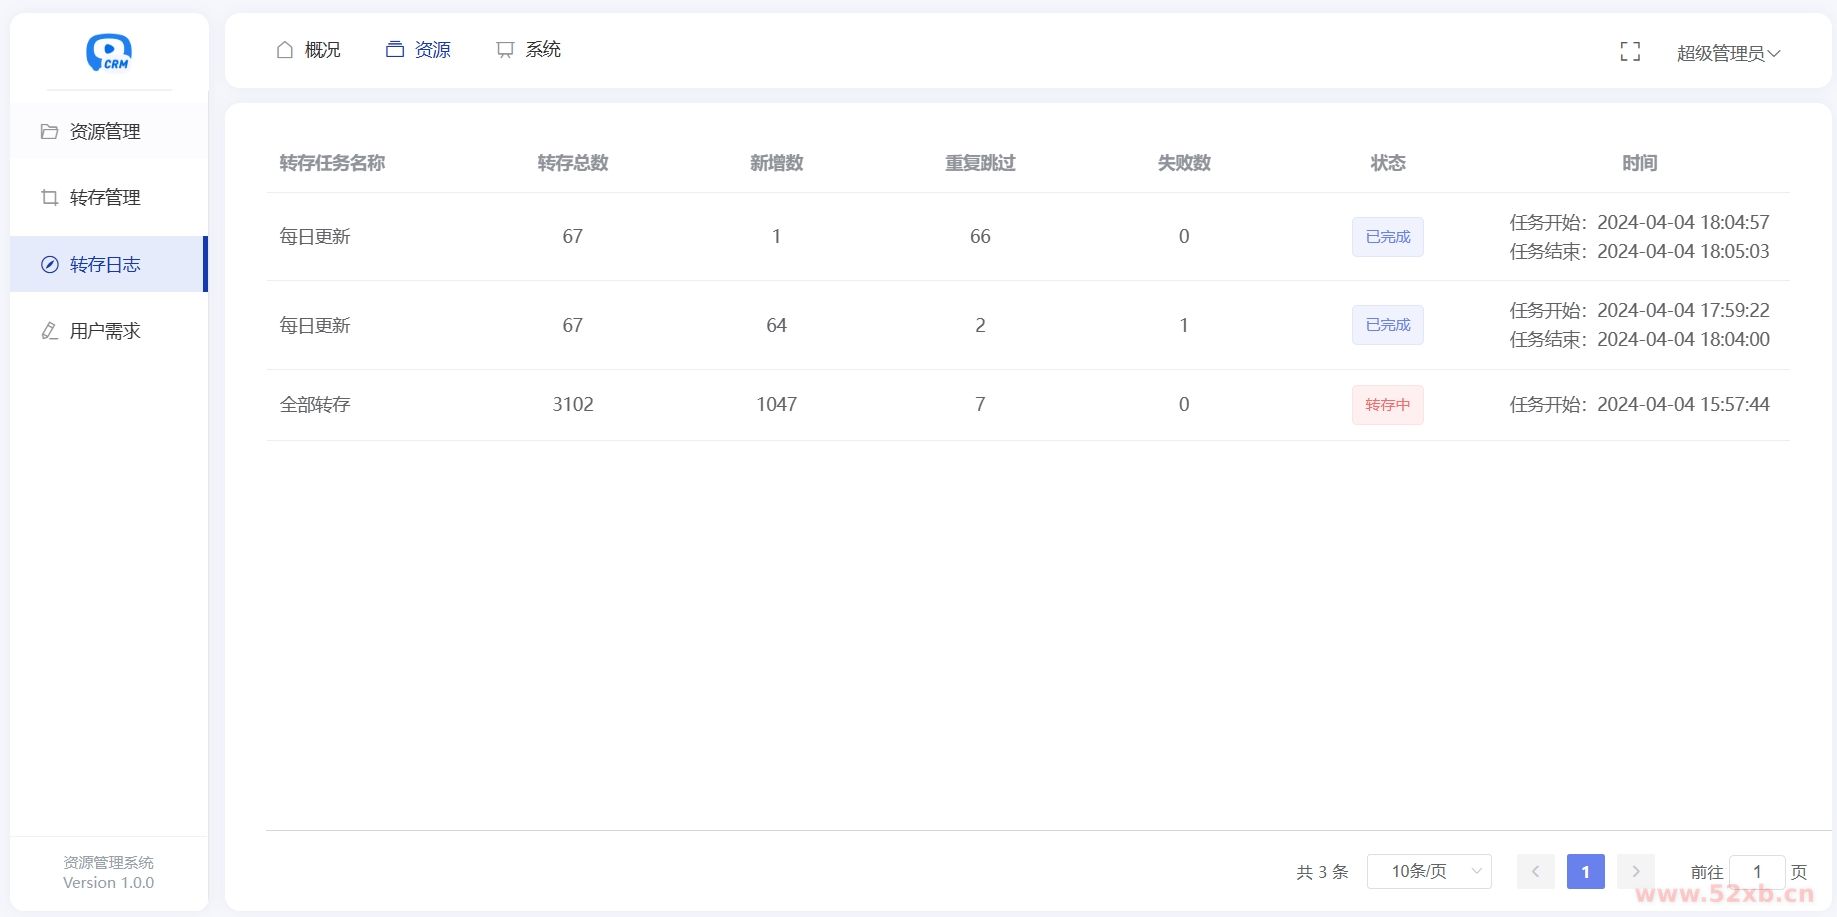Click the house icon beside 概况

coord(285,50)
